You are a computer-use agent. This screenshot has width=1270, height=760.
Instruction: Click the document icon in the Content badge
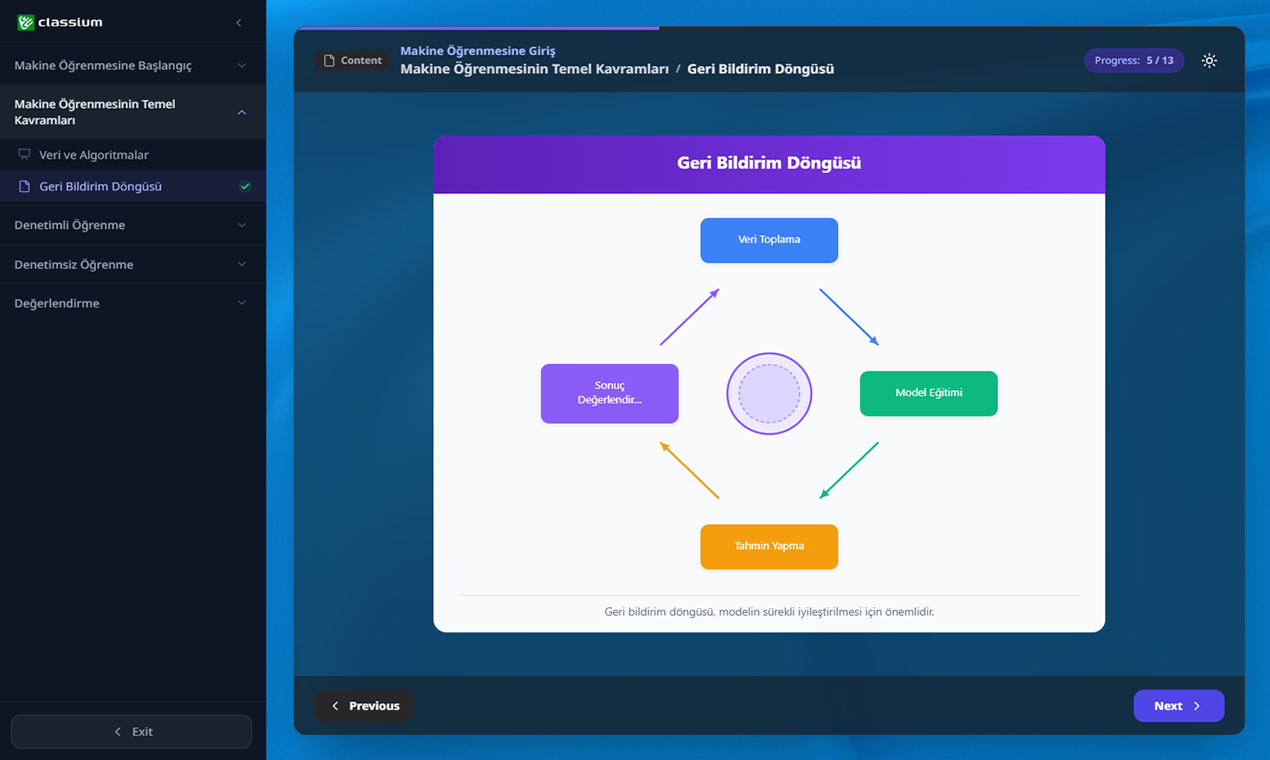329,61
